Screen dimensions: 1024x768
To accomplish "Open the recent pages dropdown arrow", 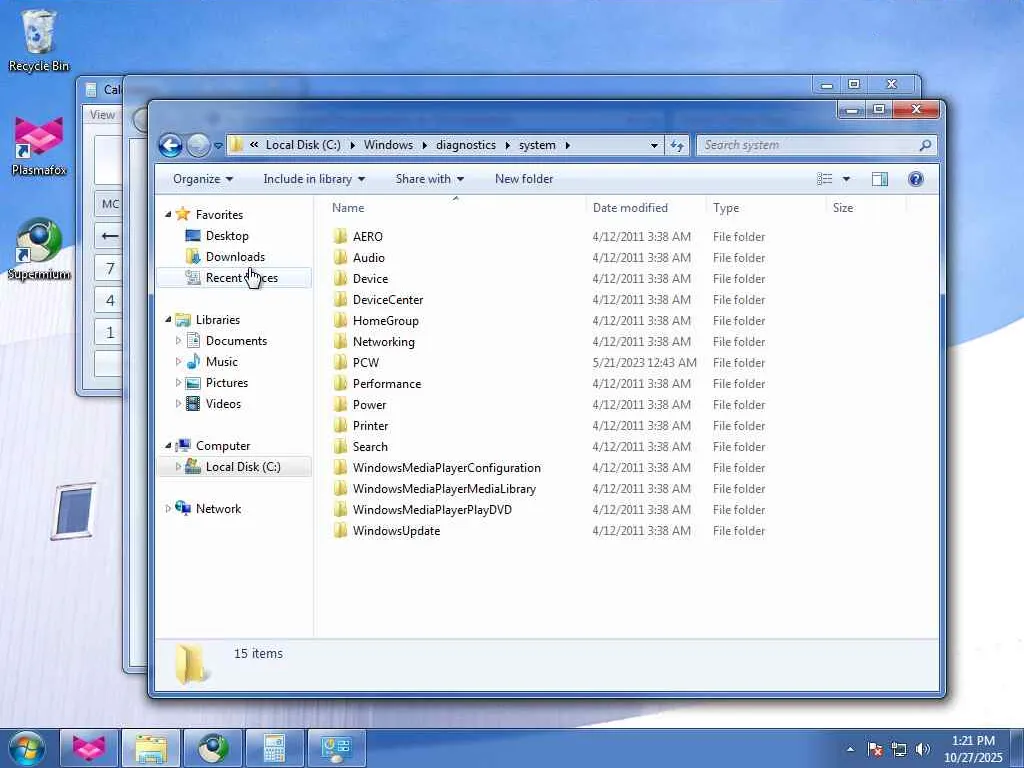I will [218, 146].
